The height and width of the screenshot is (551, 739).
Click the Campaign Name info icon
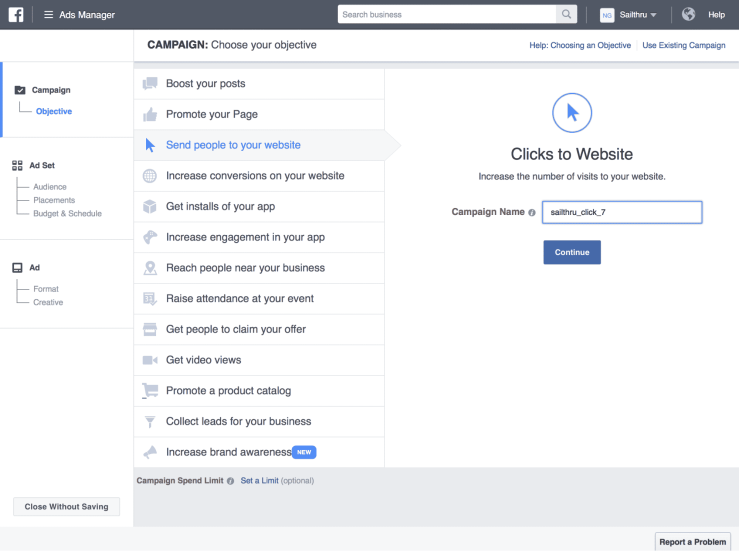[x=531, y=213]
